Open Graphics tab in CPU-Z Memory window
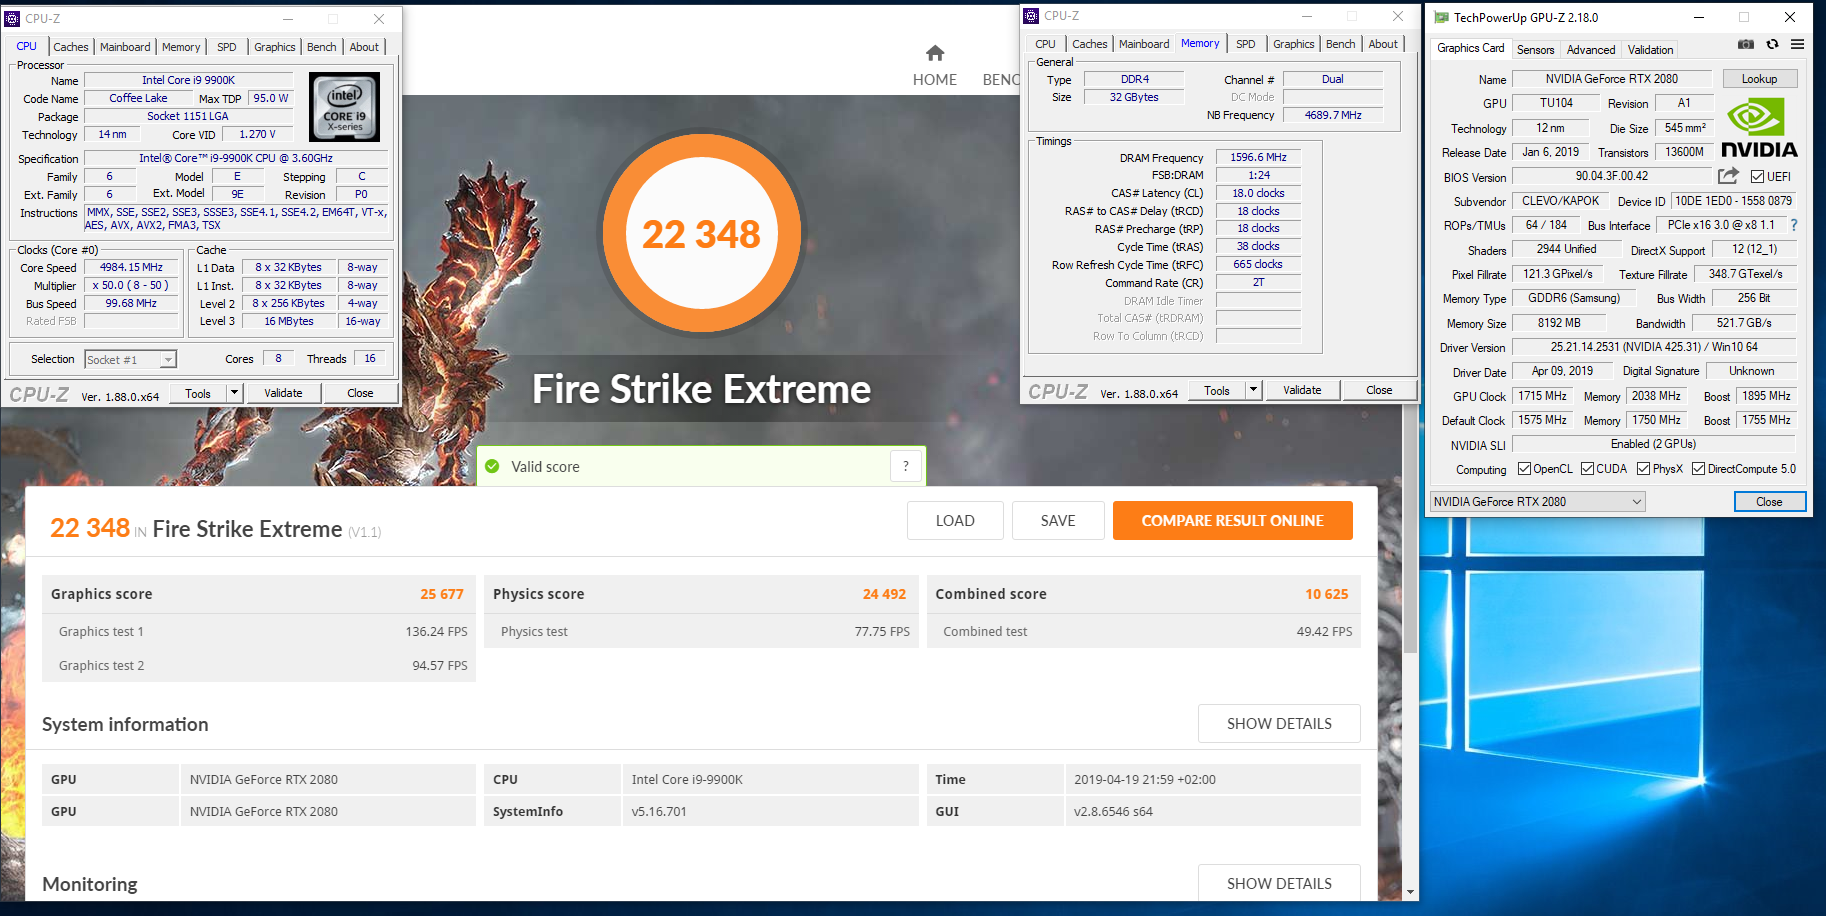 click(1294, 44)
